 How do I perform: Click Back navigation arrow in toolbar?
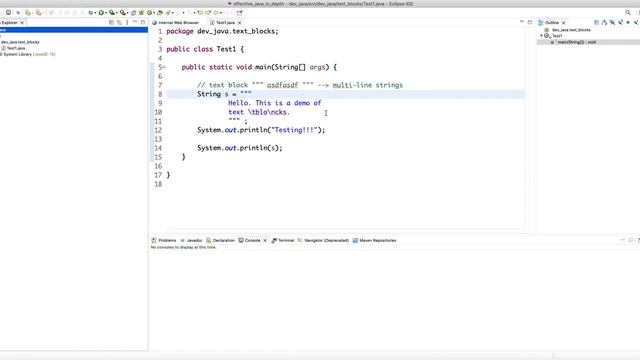tap(216, 13)
